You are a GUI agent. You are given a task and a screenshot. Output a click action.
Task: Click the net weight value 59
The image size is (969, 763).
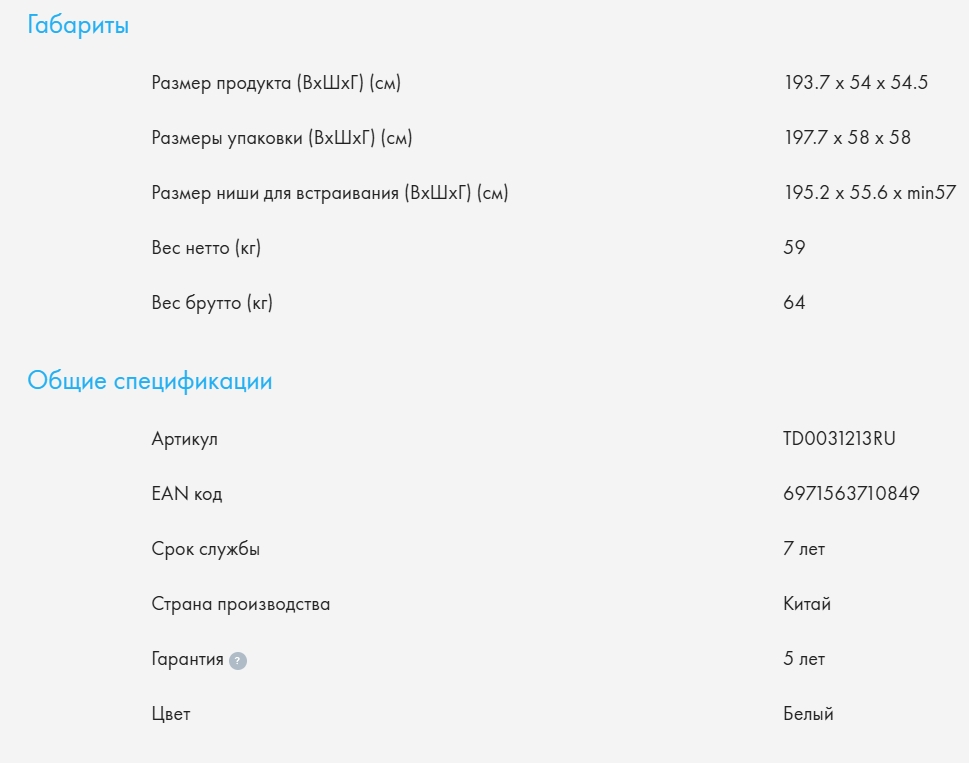[795, 248]
